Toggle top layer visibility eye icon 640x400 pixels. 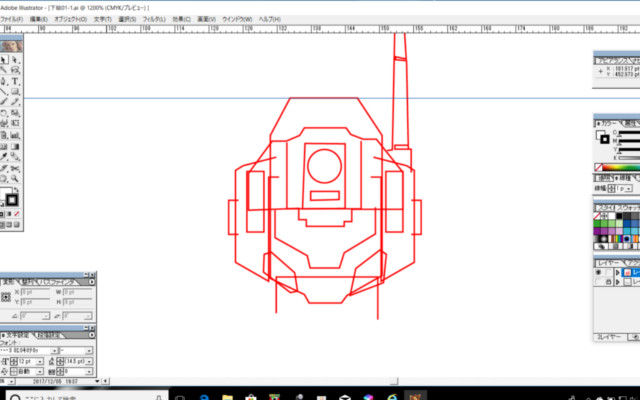click(599, 272)
